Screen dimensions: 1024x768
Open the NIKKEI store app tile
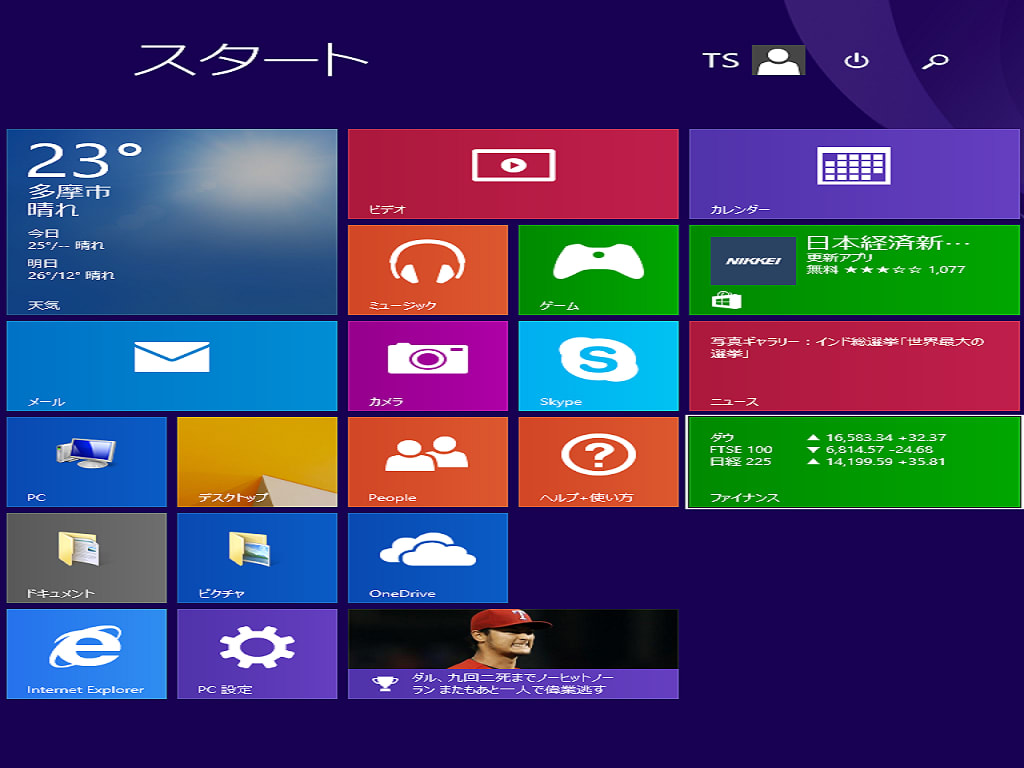(x=854, y=270)
